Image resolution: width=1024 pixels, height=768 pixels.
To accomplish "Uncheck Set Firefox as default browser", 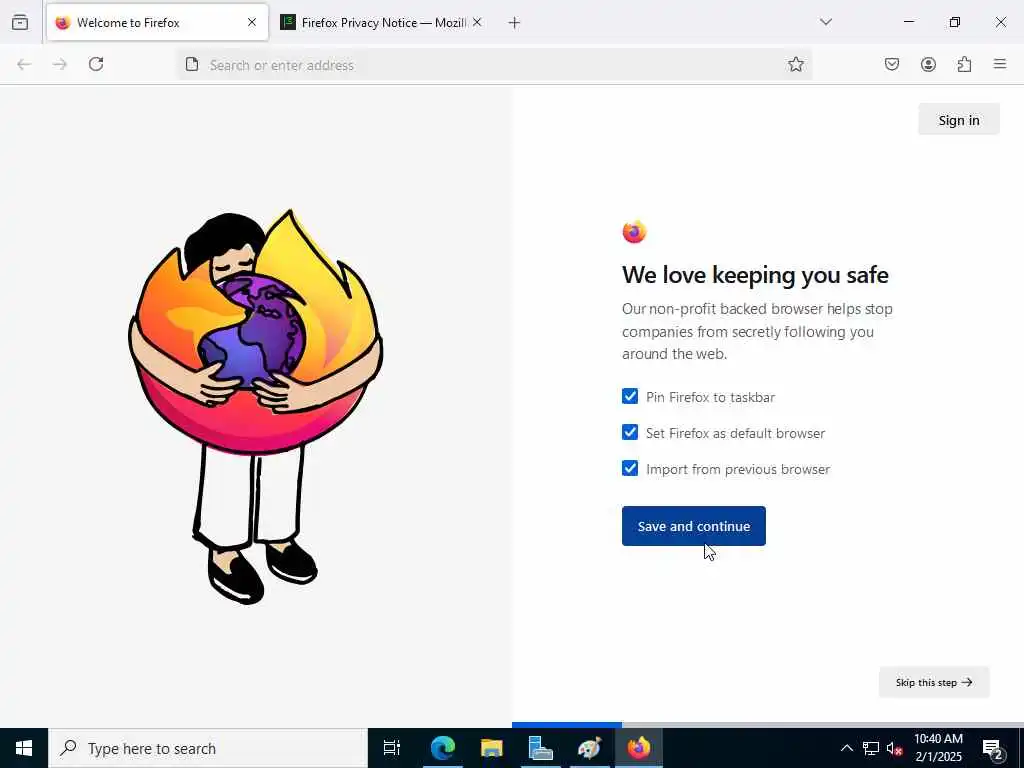I will (630, 432).
